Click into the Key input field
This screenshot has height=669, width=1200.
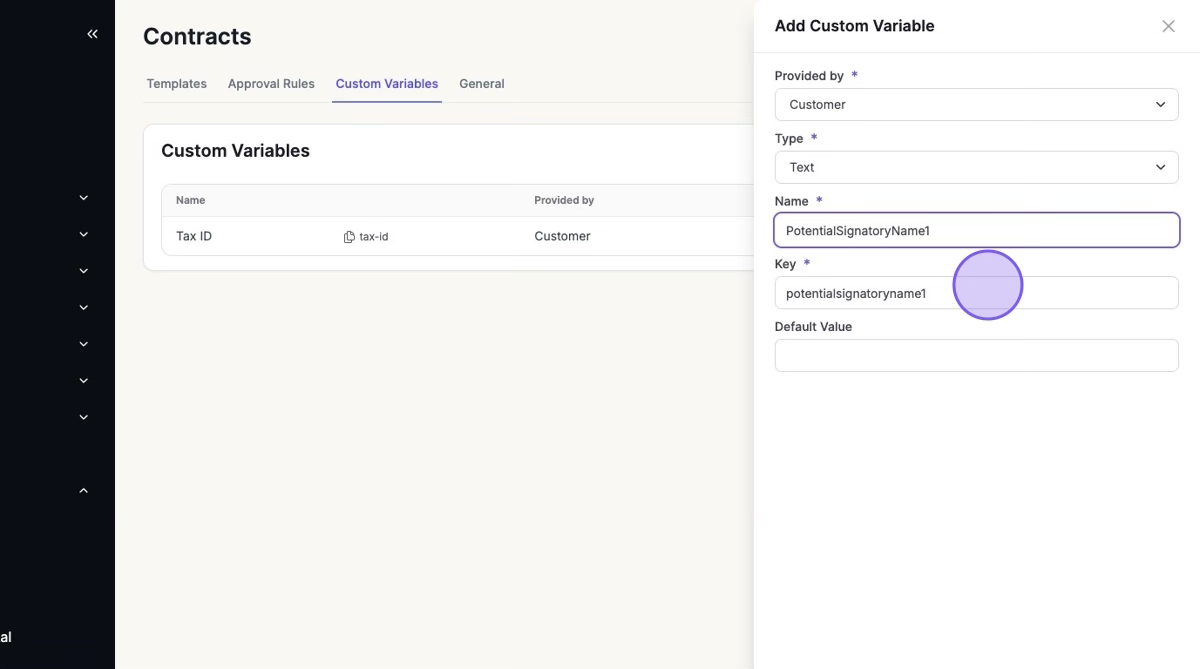975,293
